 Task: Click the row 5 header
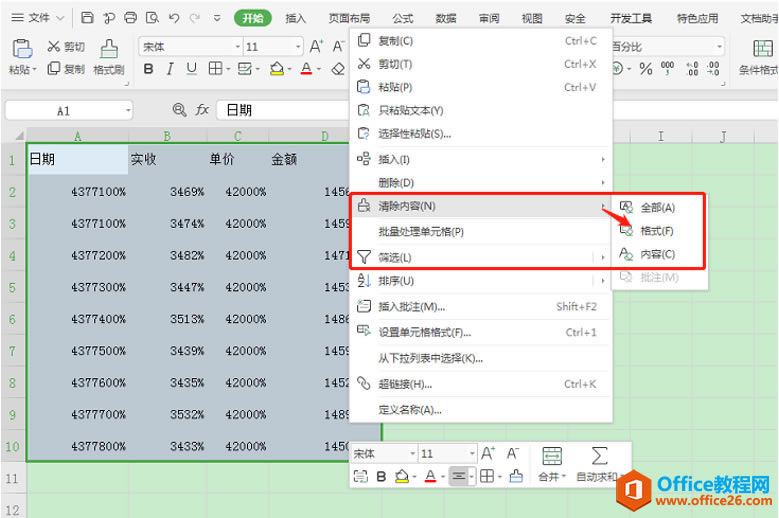point(13,288)
